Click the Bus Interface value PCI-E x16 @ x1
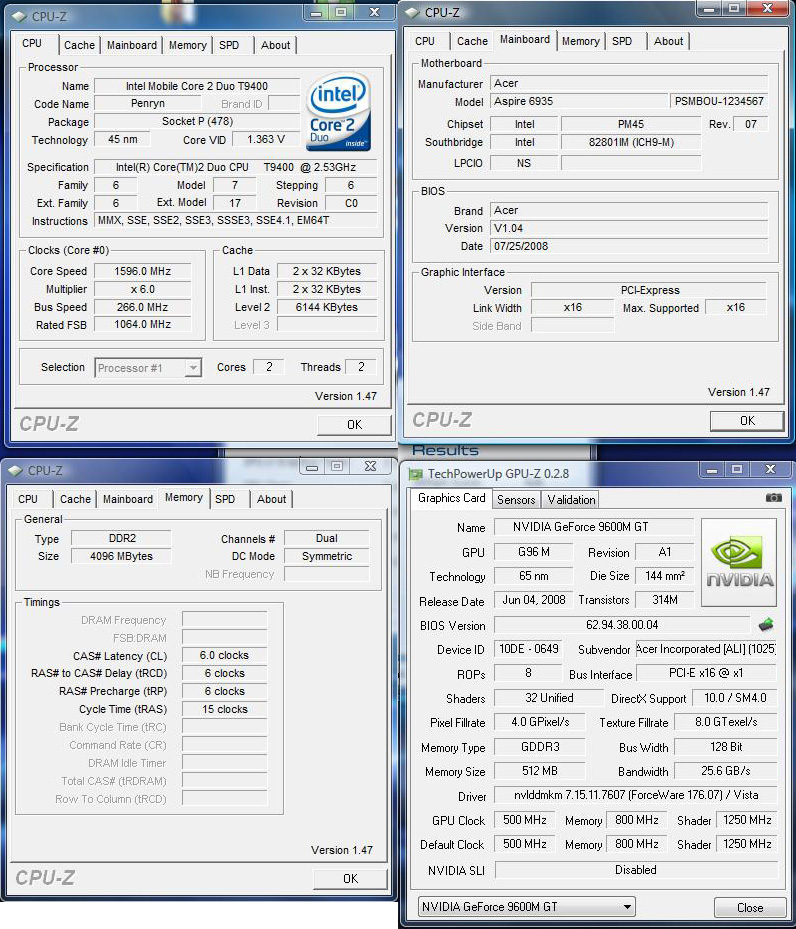The height and width of the screenshot is (929, 796). pos(706,673)
